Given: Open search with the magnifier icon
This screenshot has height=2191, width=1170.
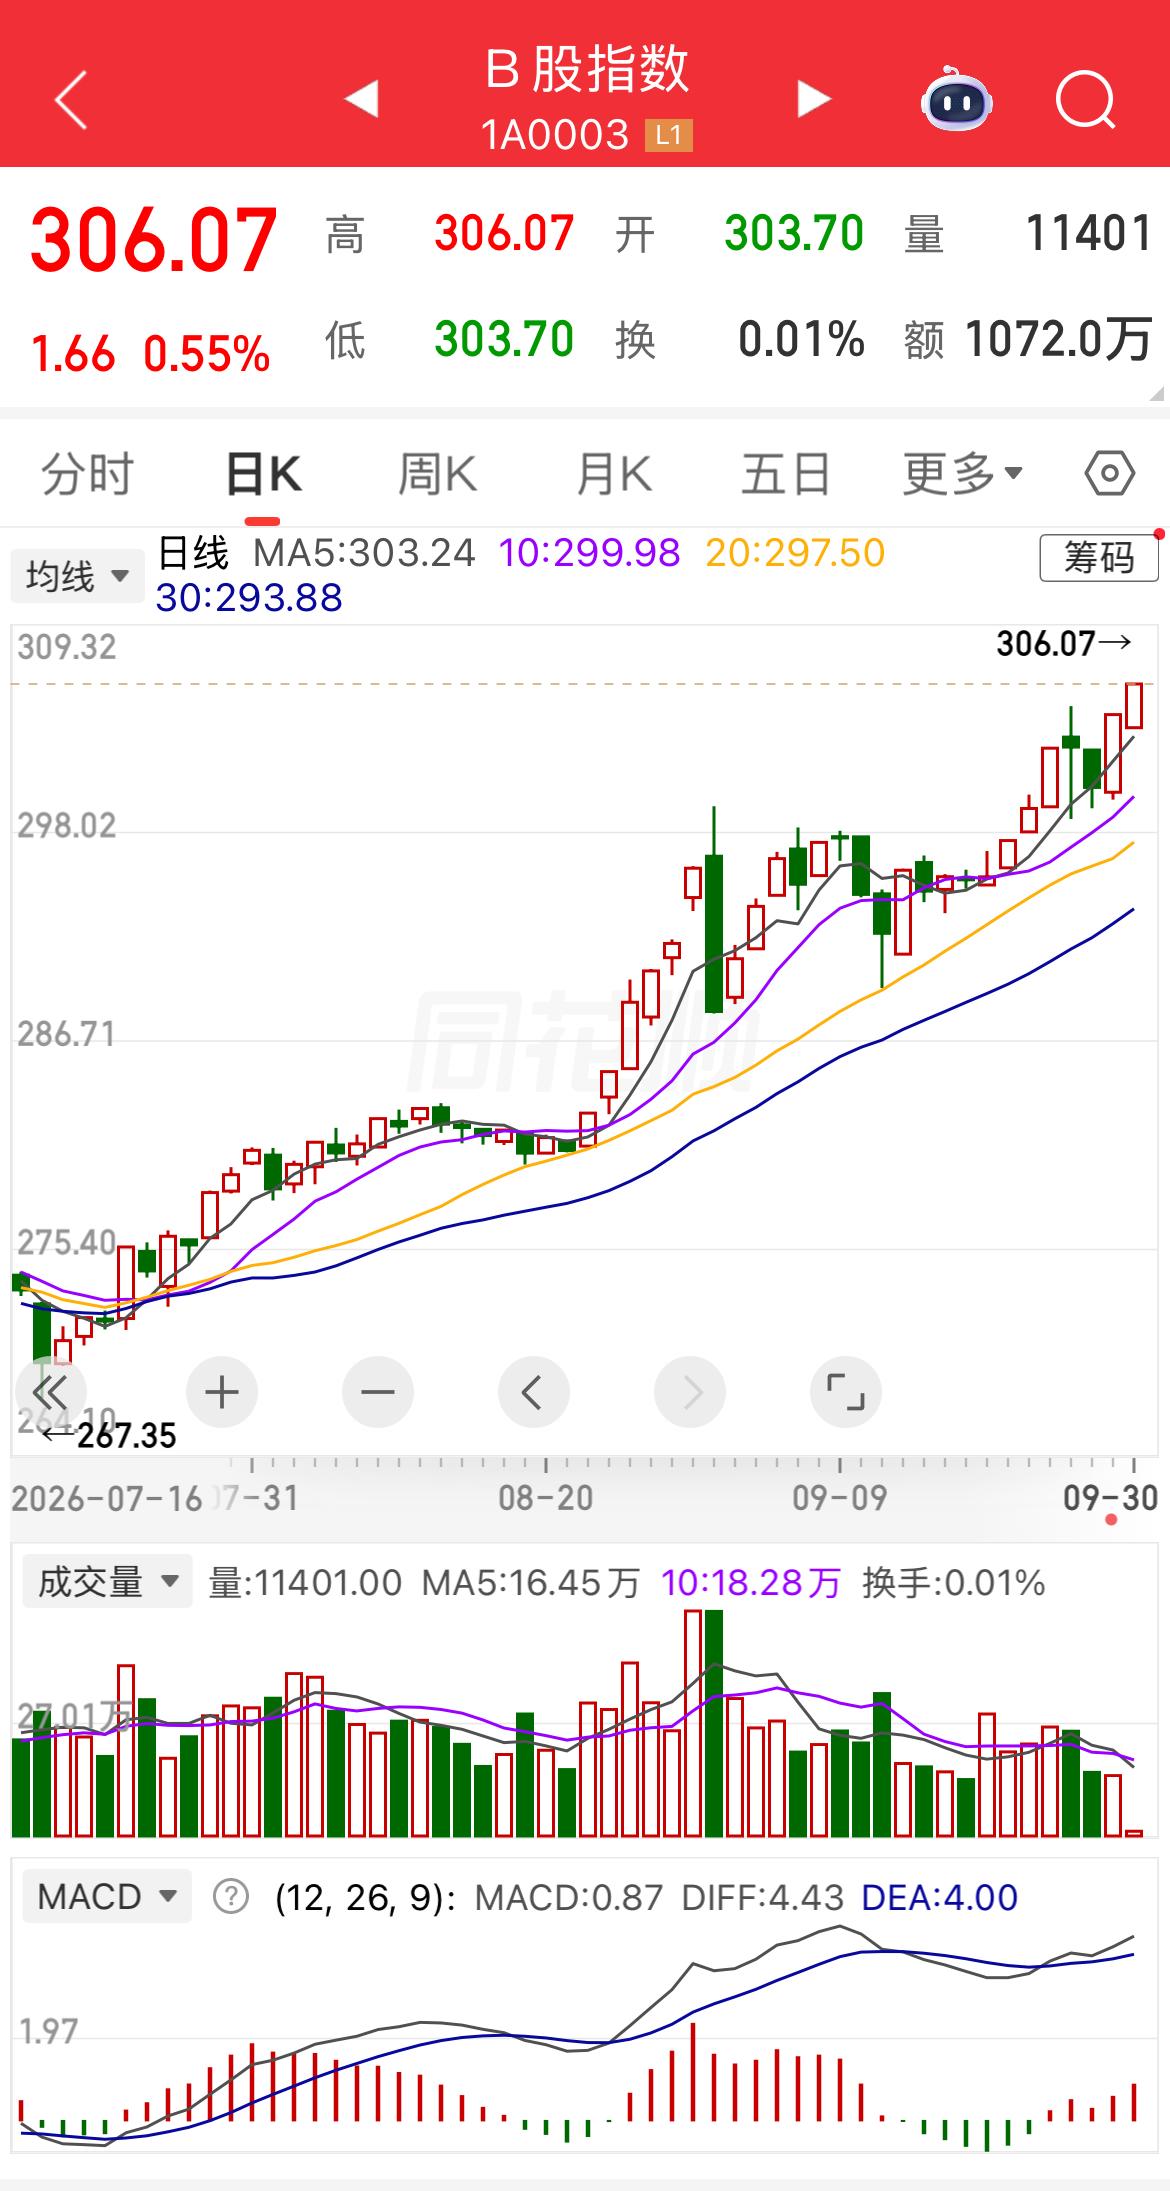Looking at the screenshot, I should coord(1086,99).
